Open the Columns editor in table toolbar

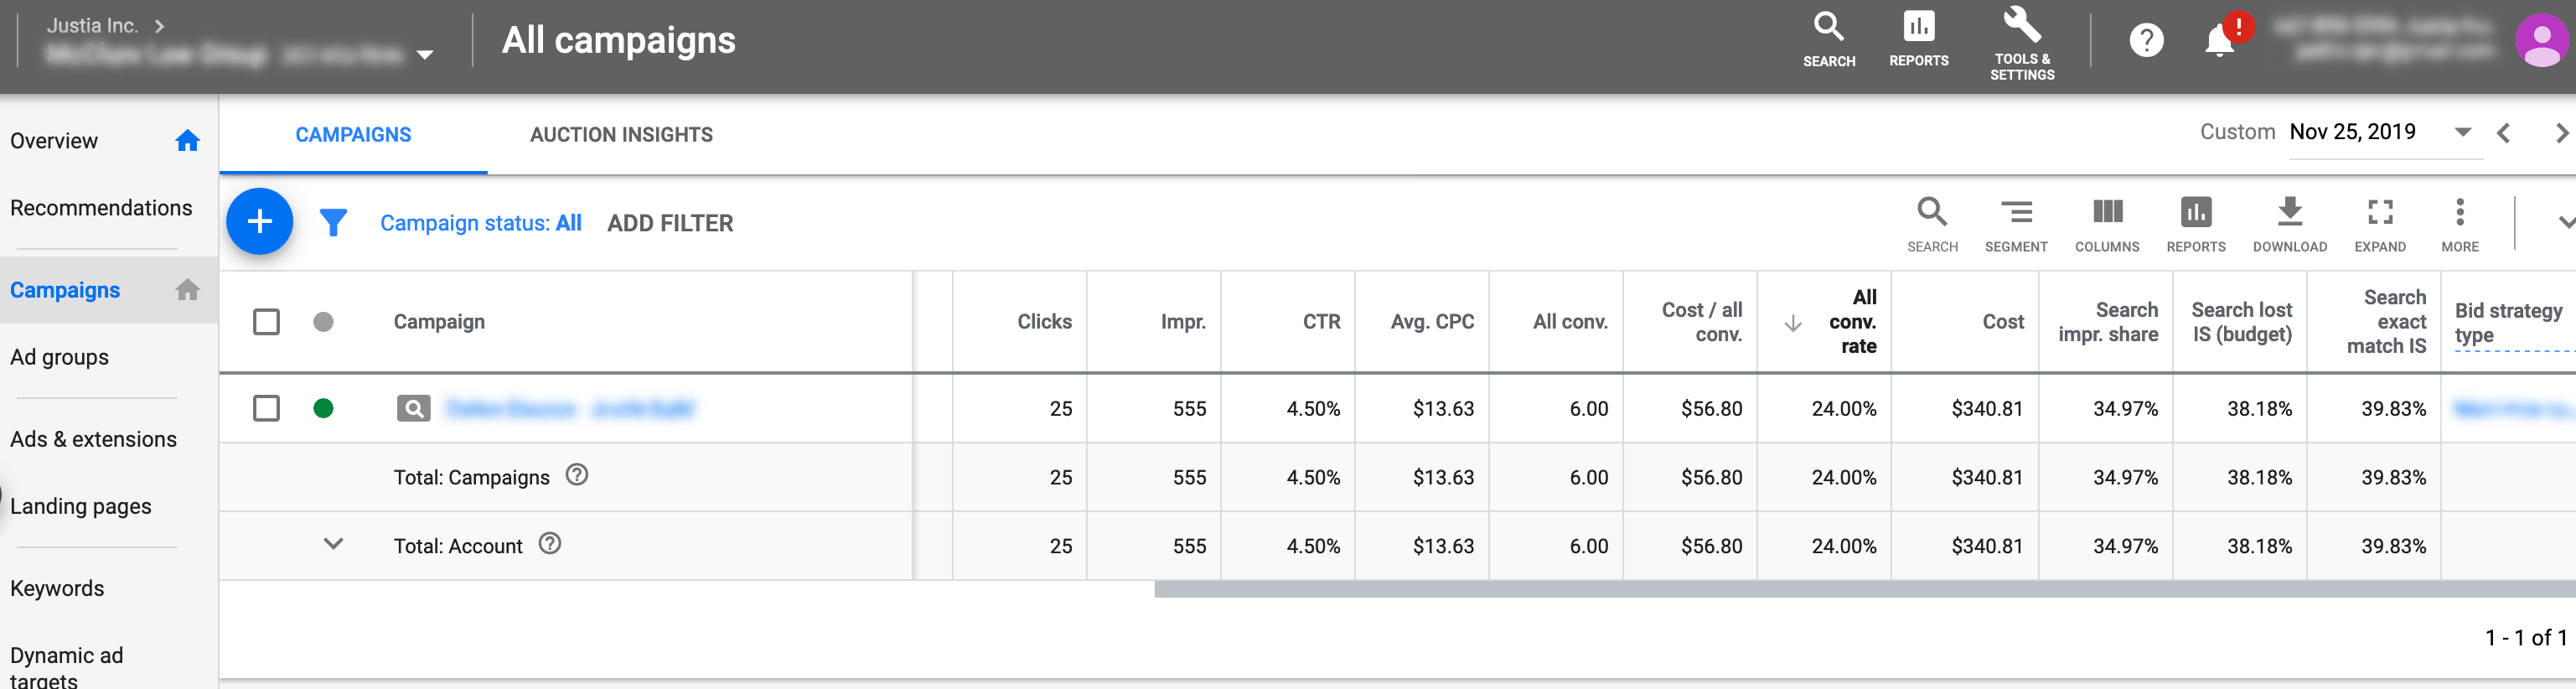[2106, 224]
